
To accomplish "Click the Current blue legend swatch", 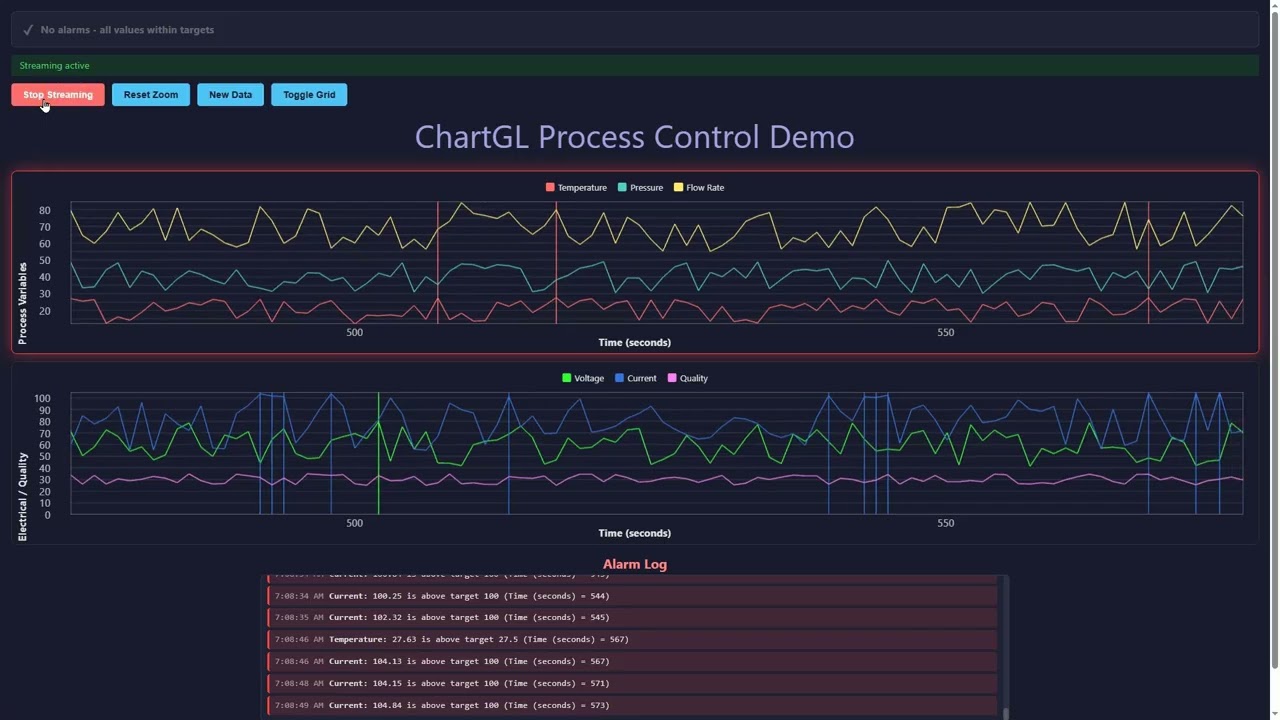I will coord(619,378).
